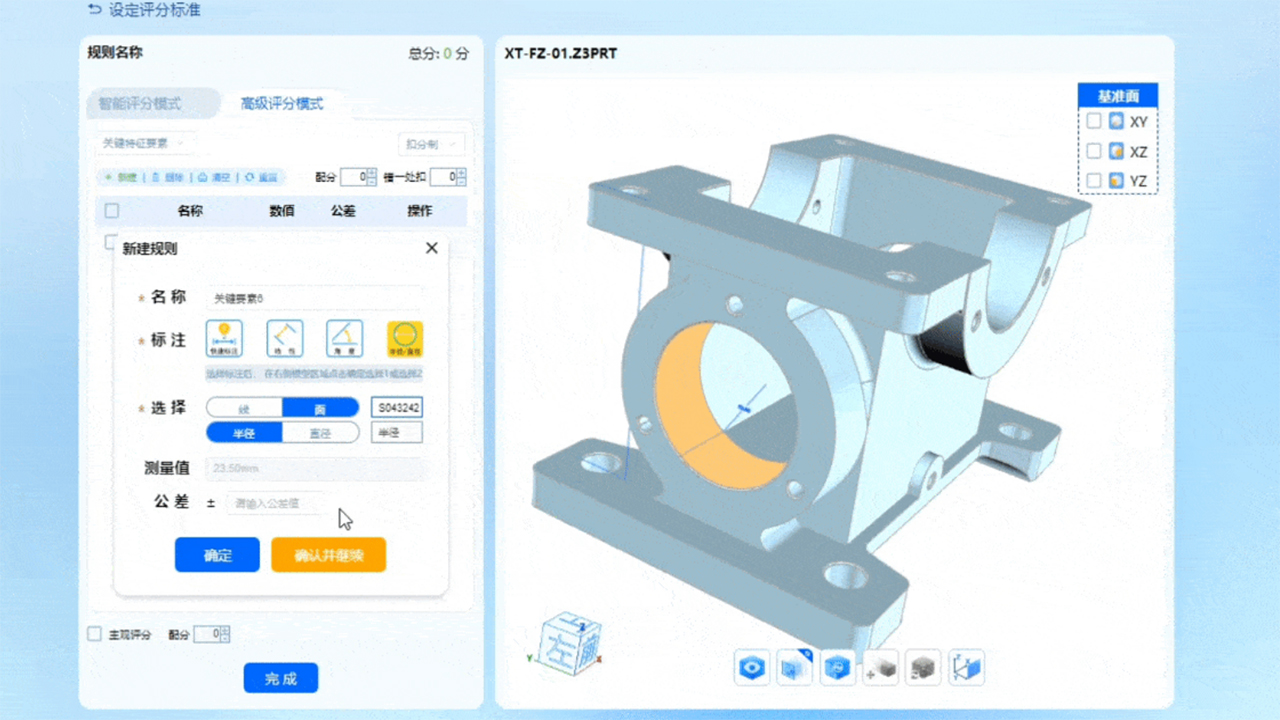The width and height of the screenshot is (1280, 720).
Task: Check the XY datum plane checkbox
Action: coord(1094,121)
